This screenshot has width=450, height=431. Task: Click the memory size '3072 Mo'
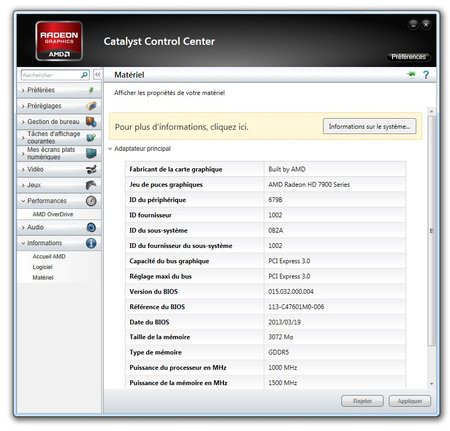281,337
